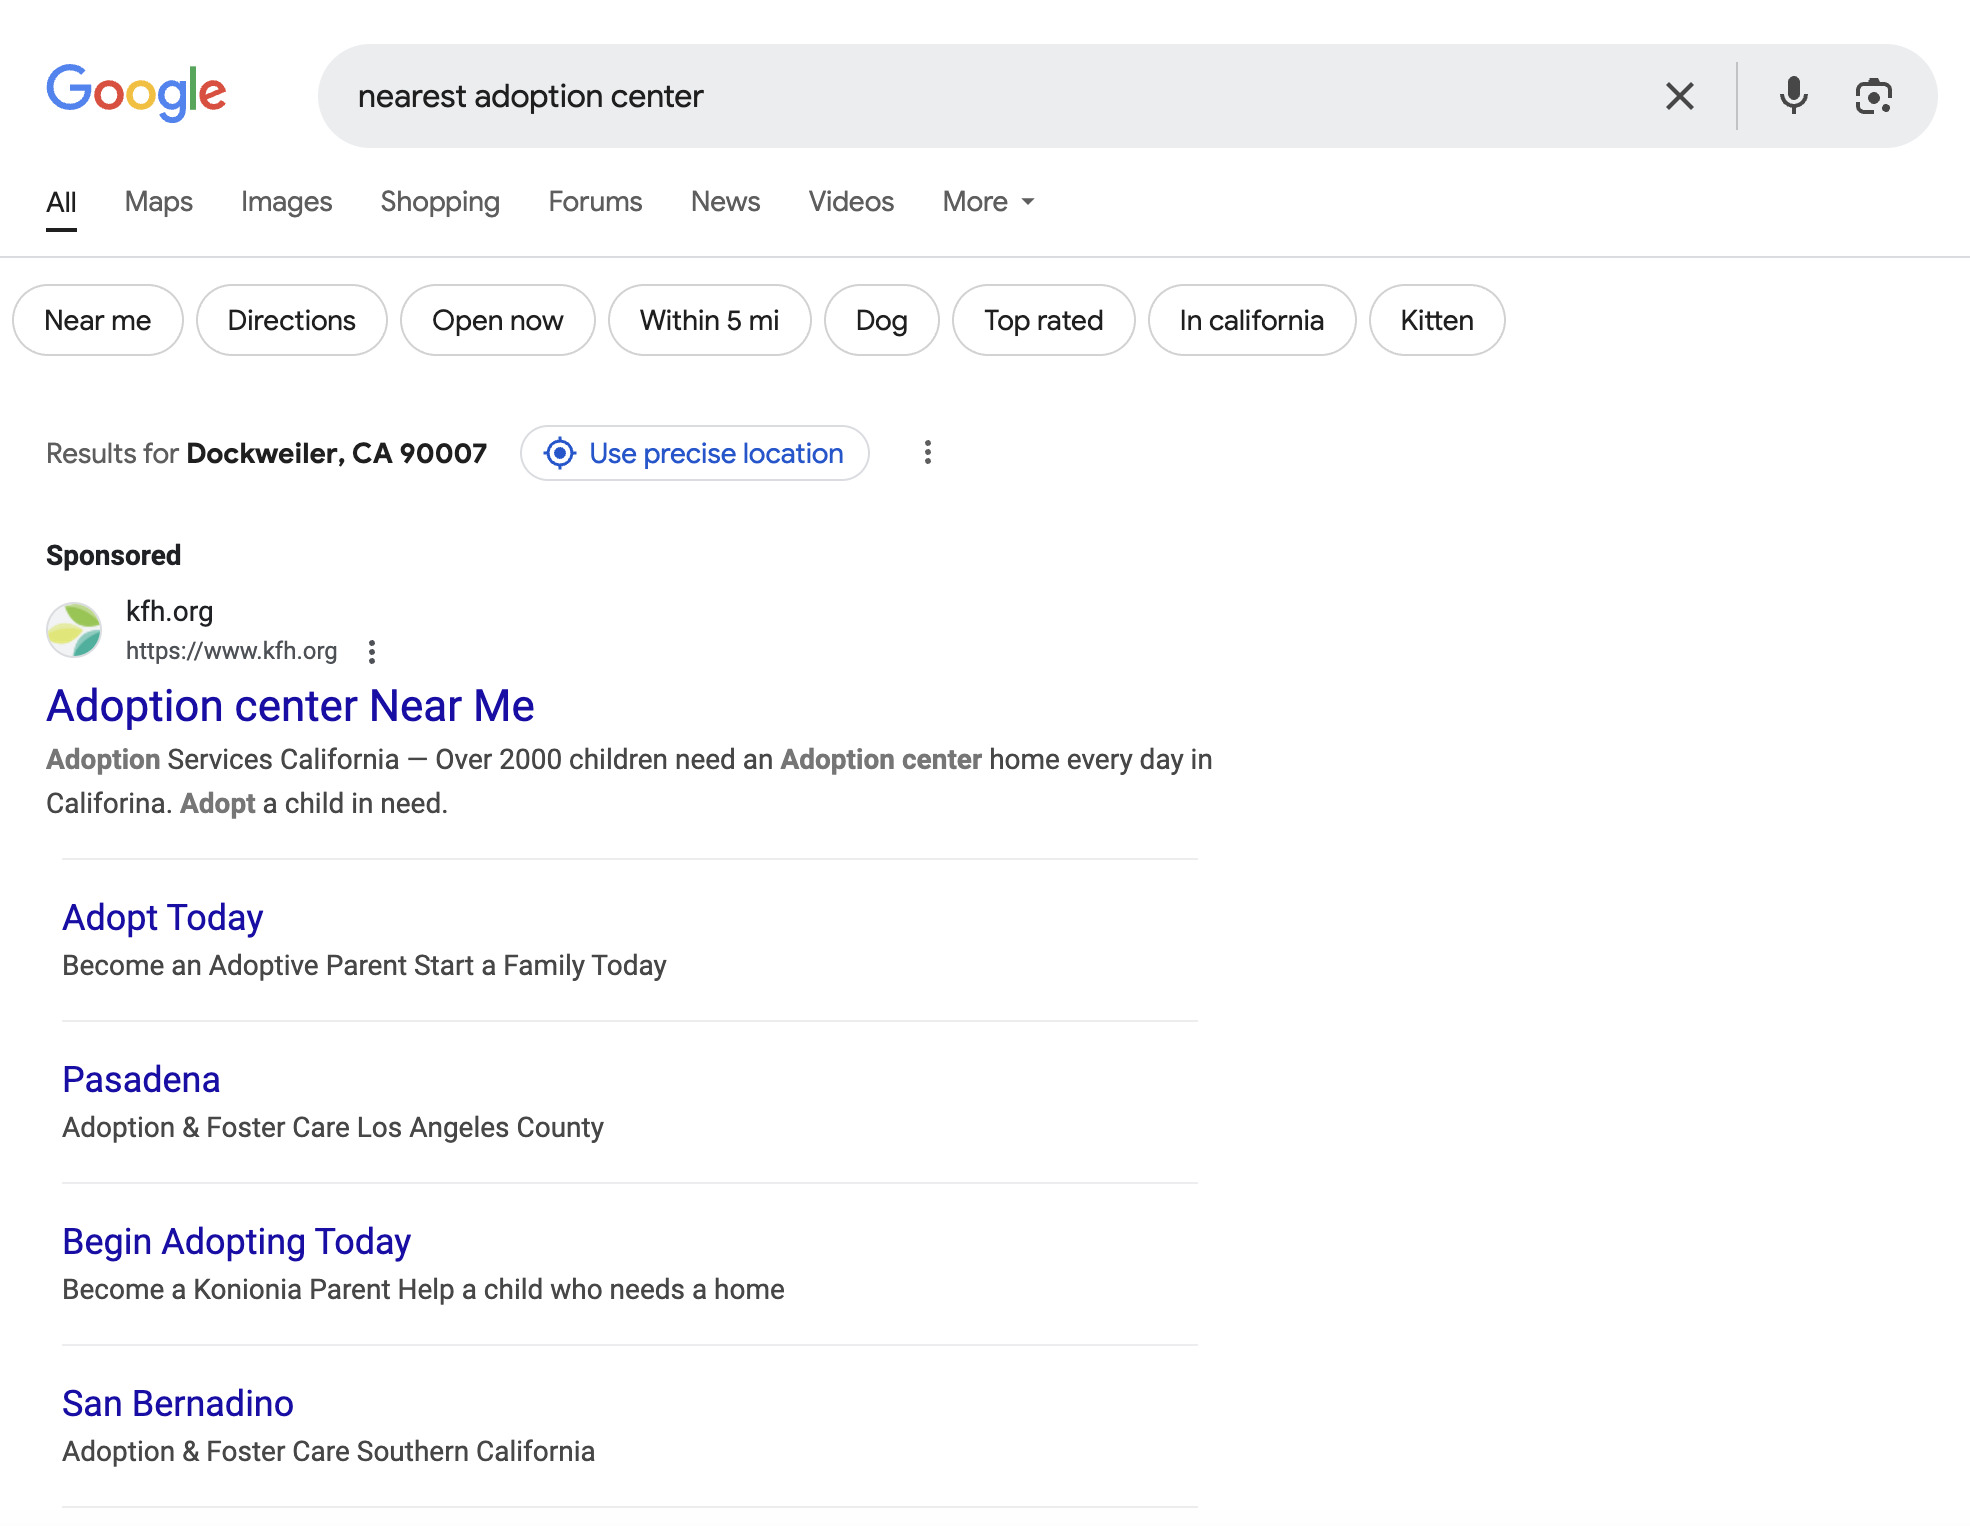Expand the More search categories dropdown
Image resolution: width=1970 pixels, height=1526 pixels.
pos(988,202)
